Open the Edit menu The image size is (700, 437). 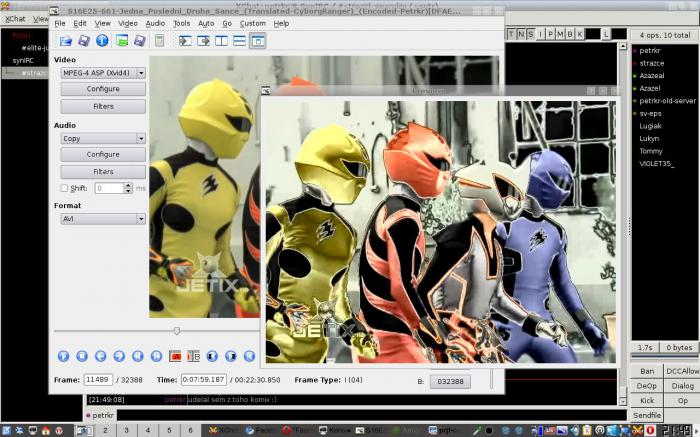80,23
